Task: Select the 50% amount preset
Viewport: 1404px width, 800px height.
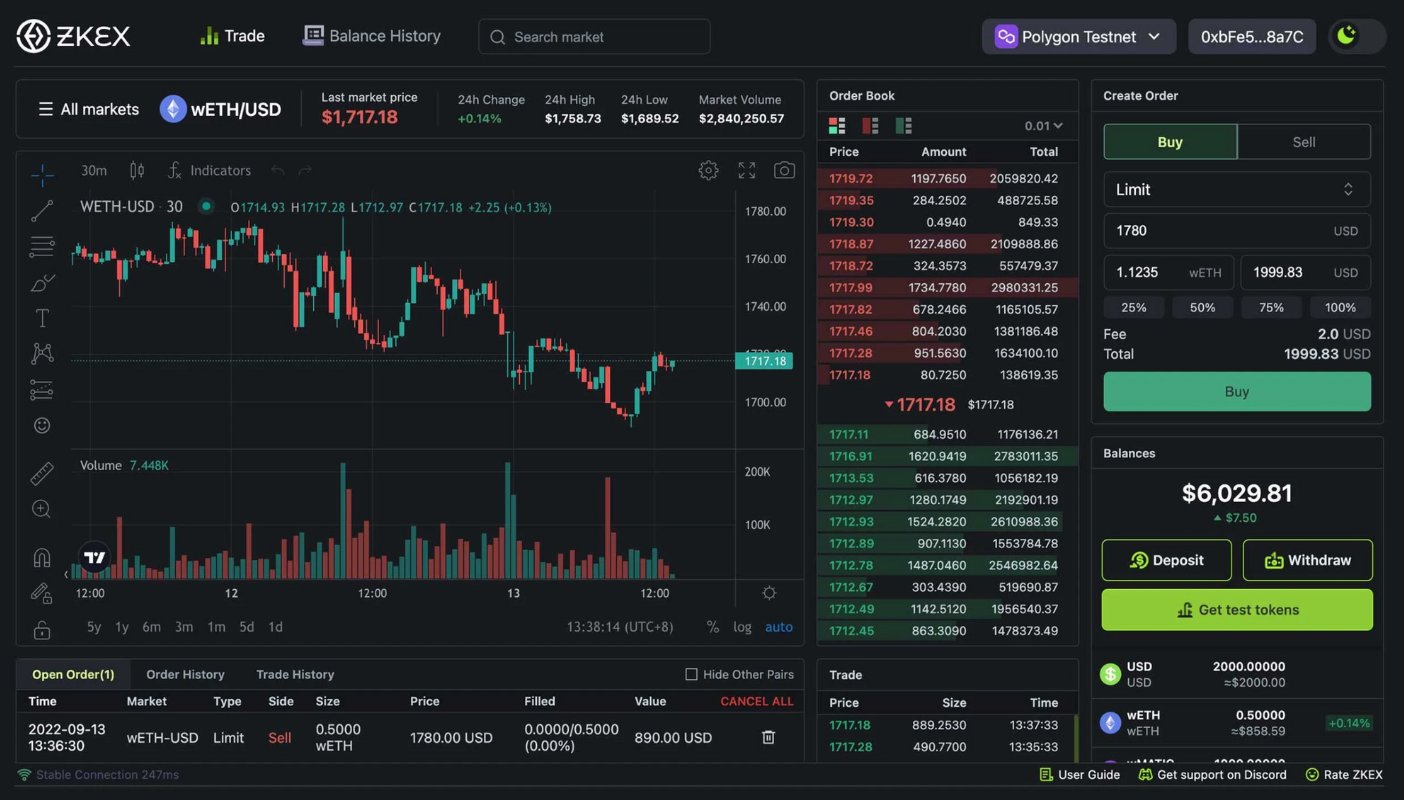Action: [1202, 307]
